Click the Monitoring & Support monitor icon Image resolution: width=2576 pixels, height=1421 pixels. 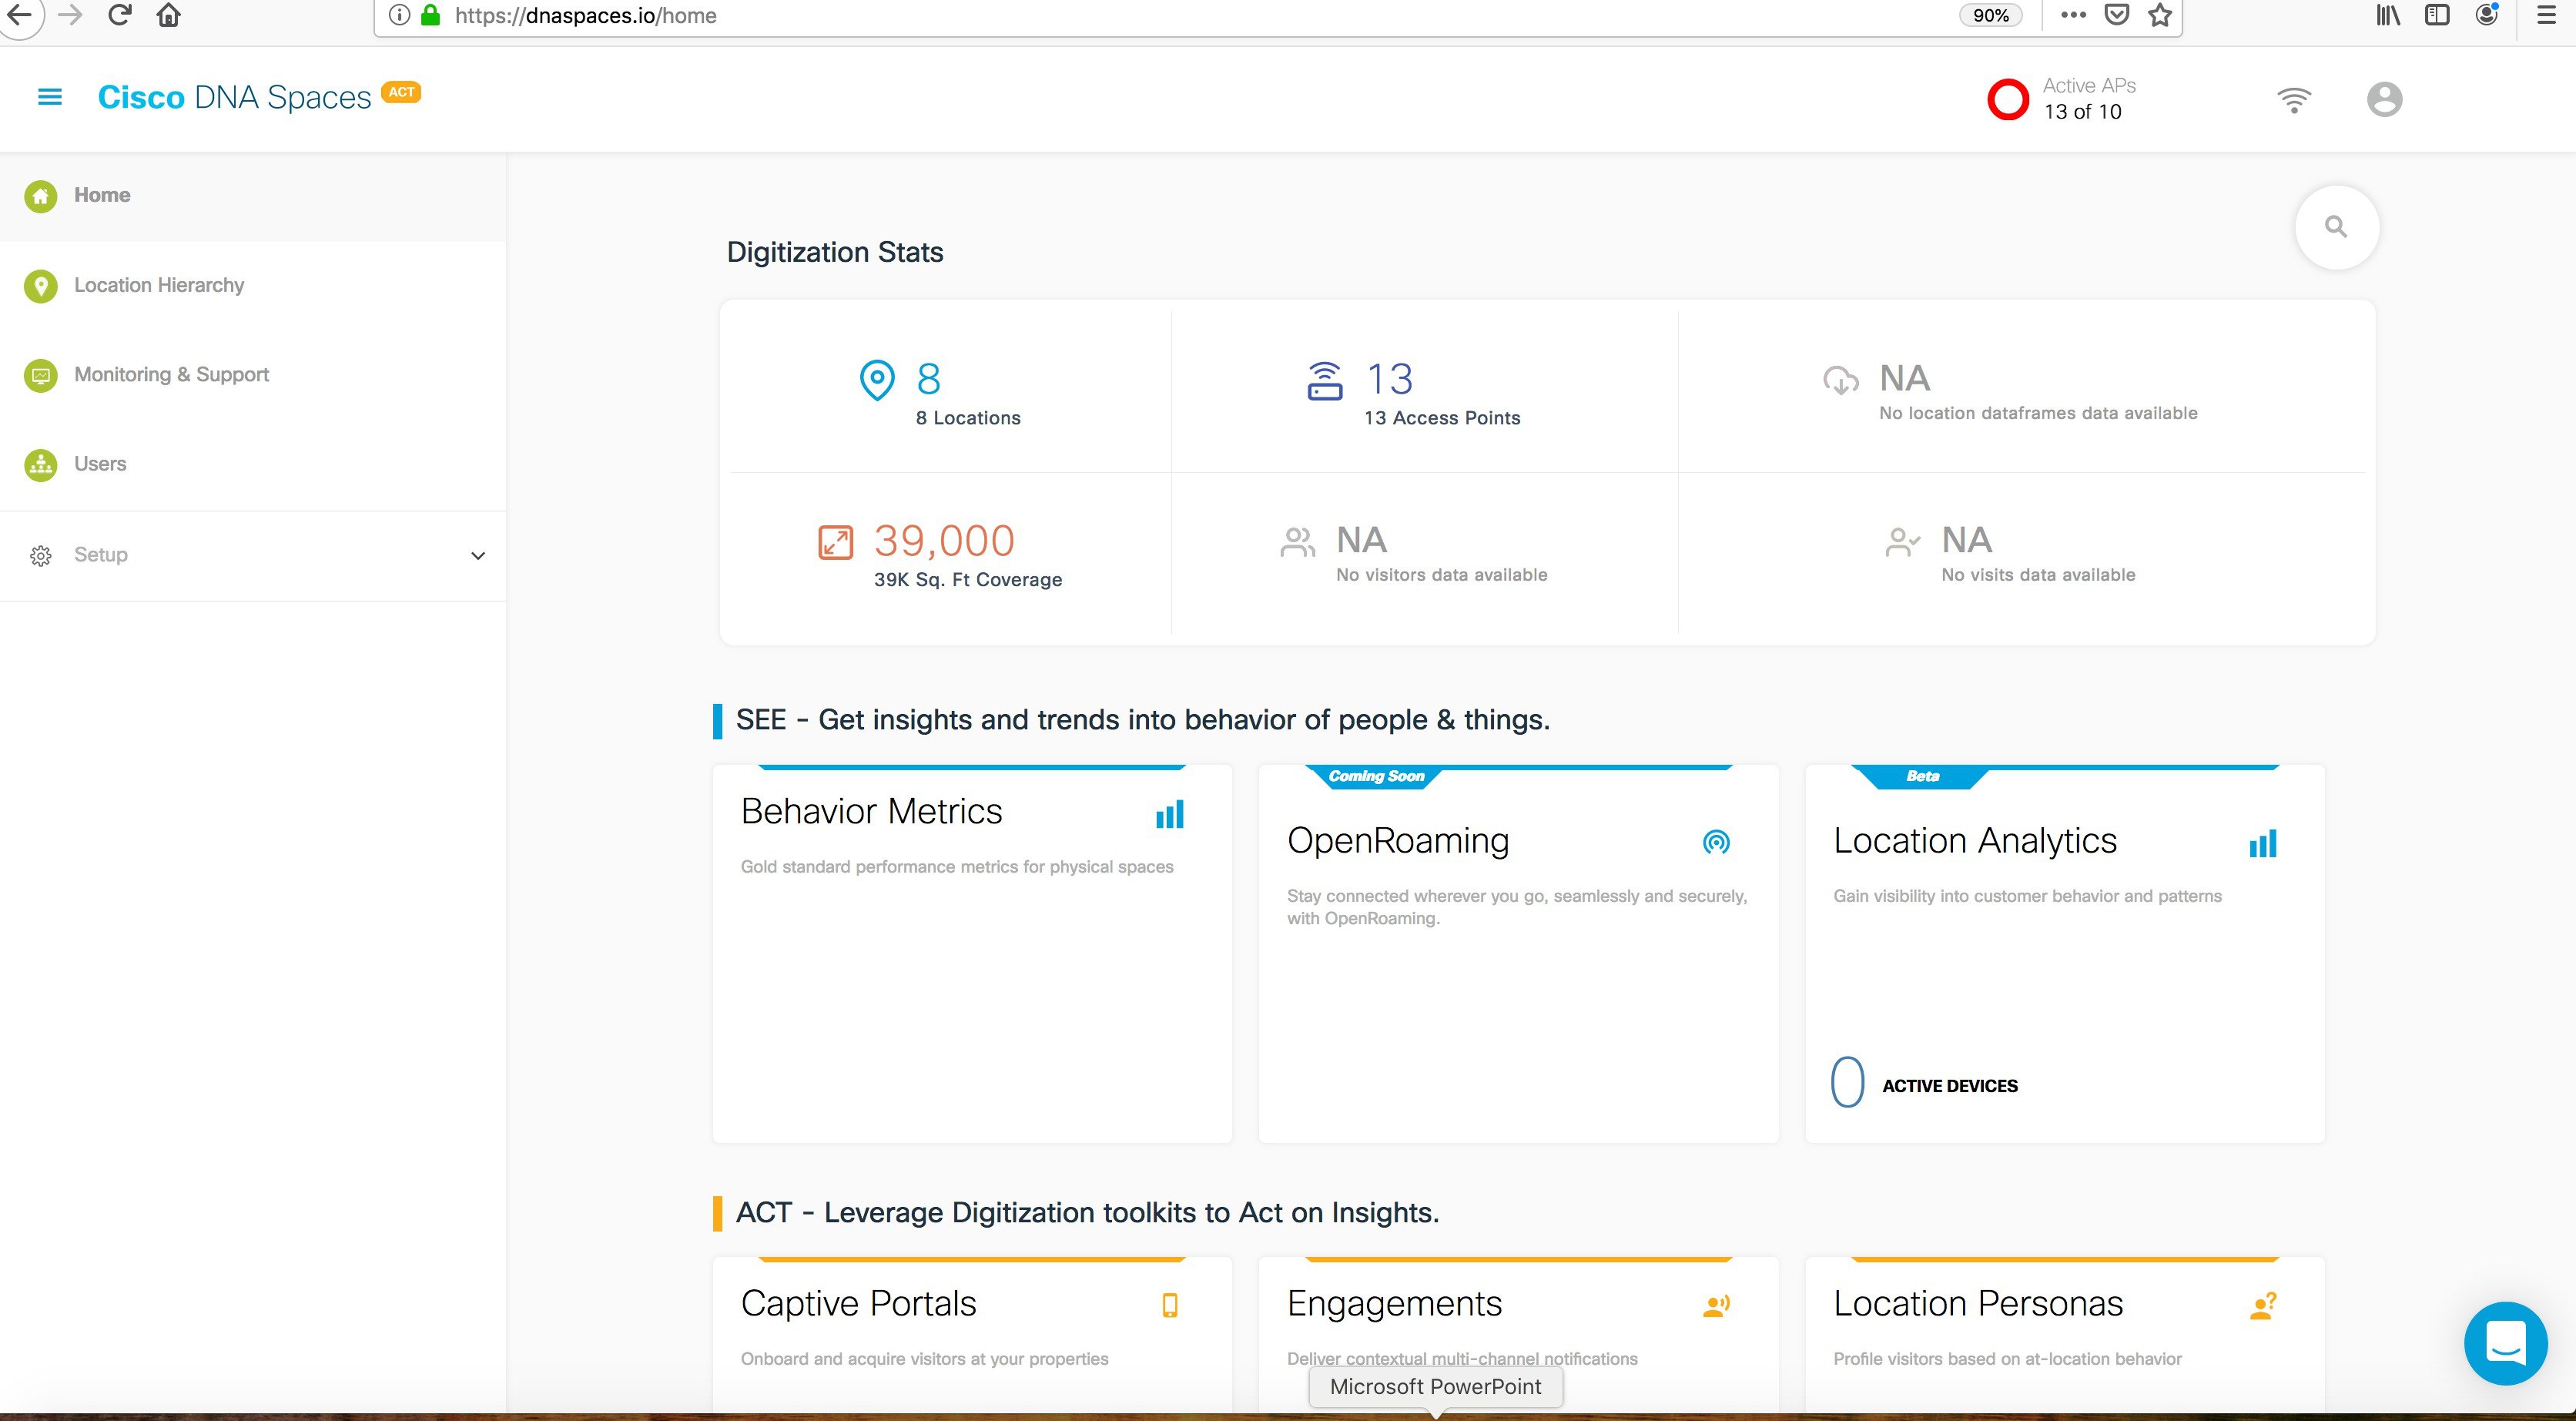pos(41,375)
